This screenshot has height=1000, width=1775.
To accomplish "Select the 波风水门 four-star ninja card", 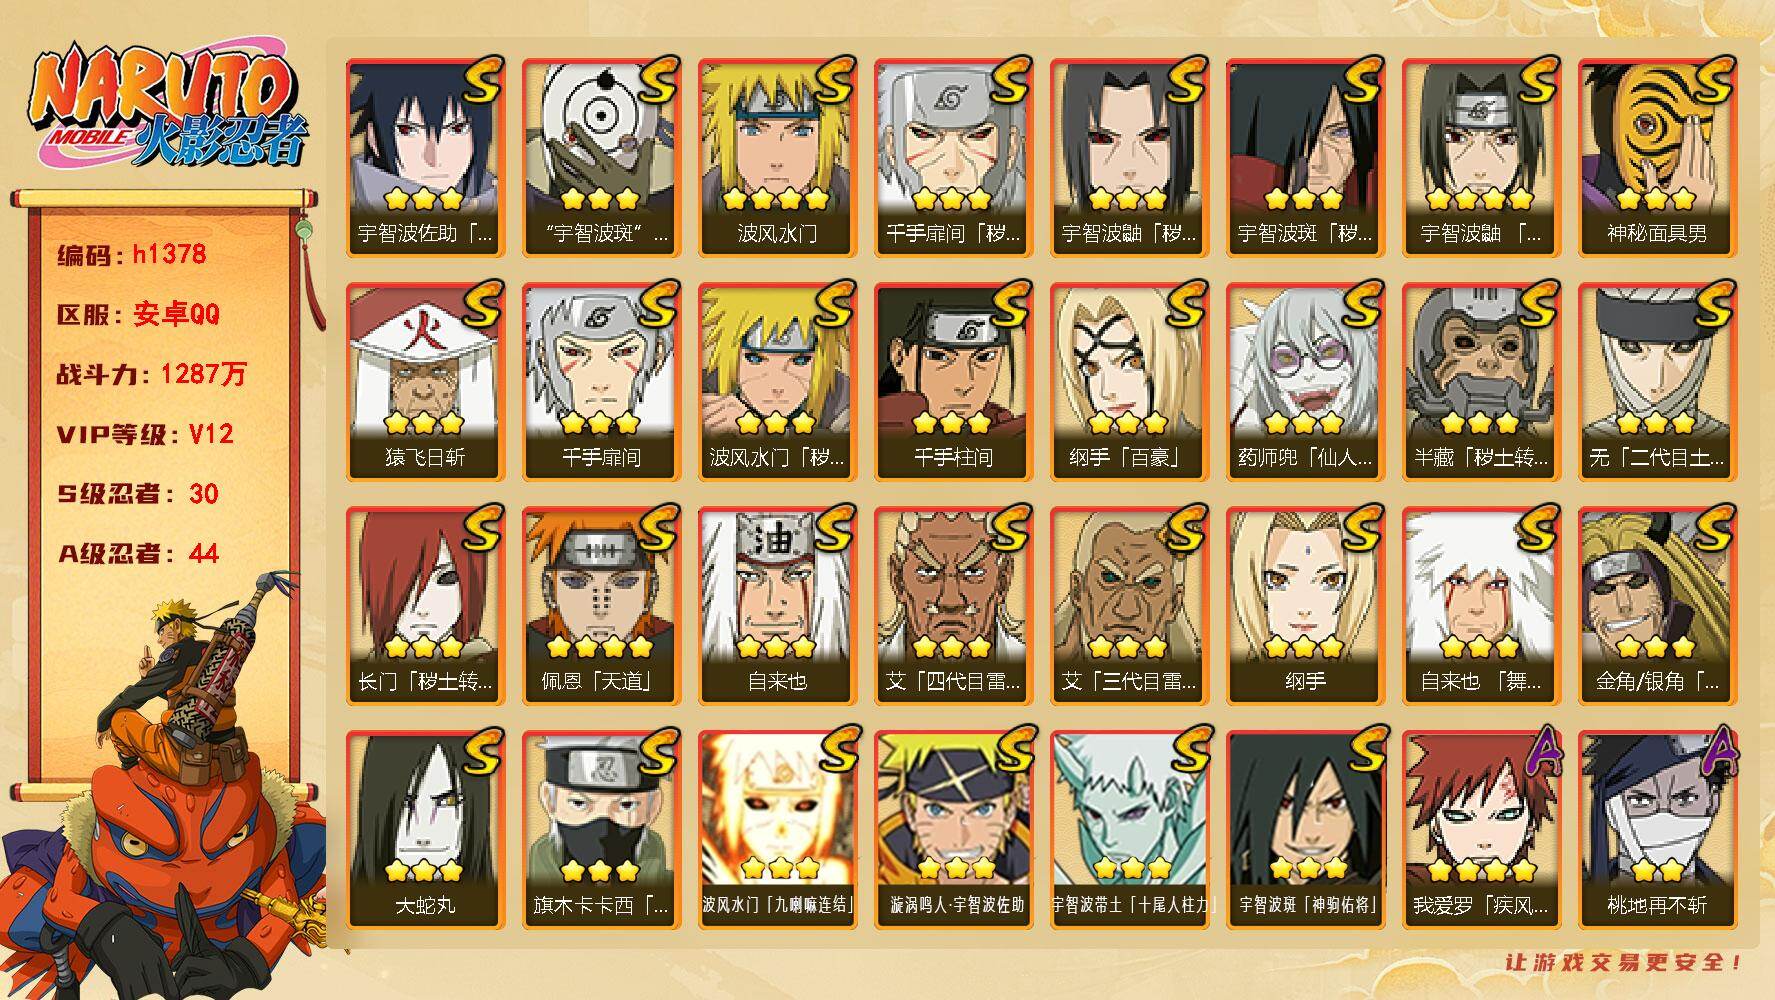I will click(x=777, y=158).
